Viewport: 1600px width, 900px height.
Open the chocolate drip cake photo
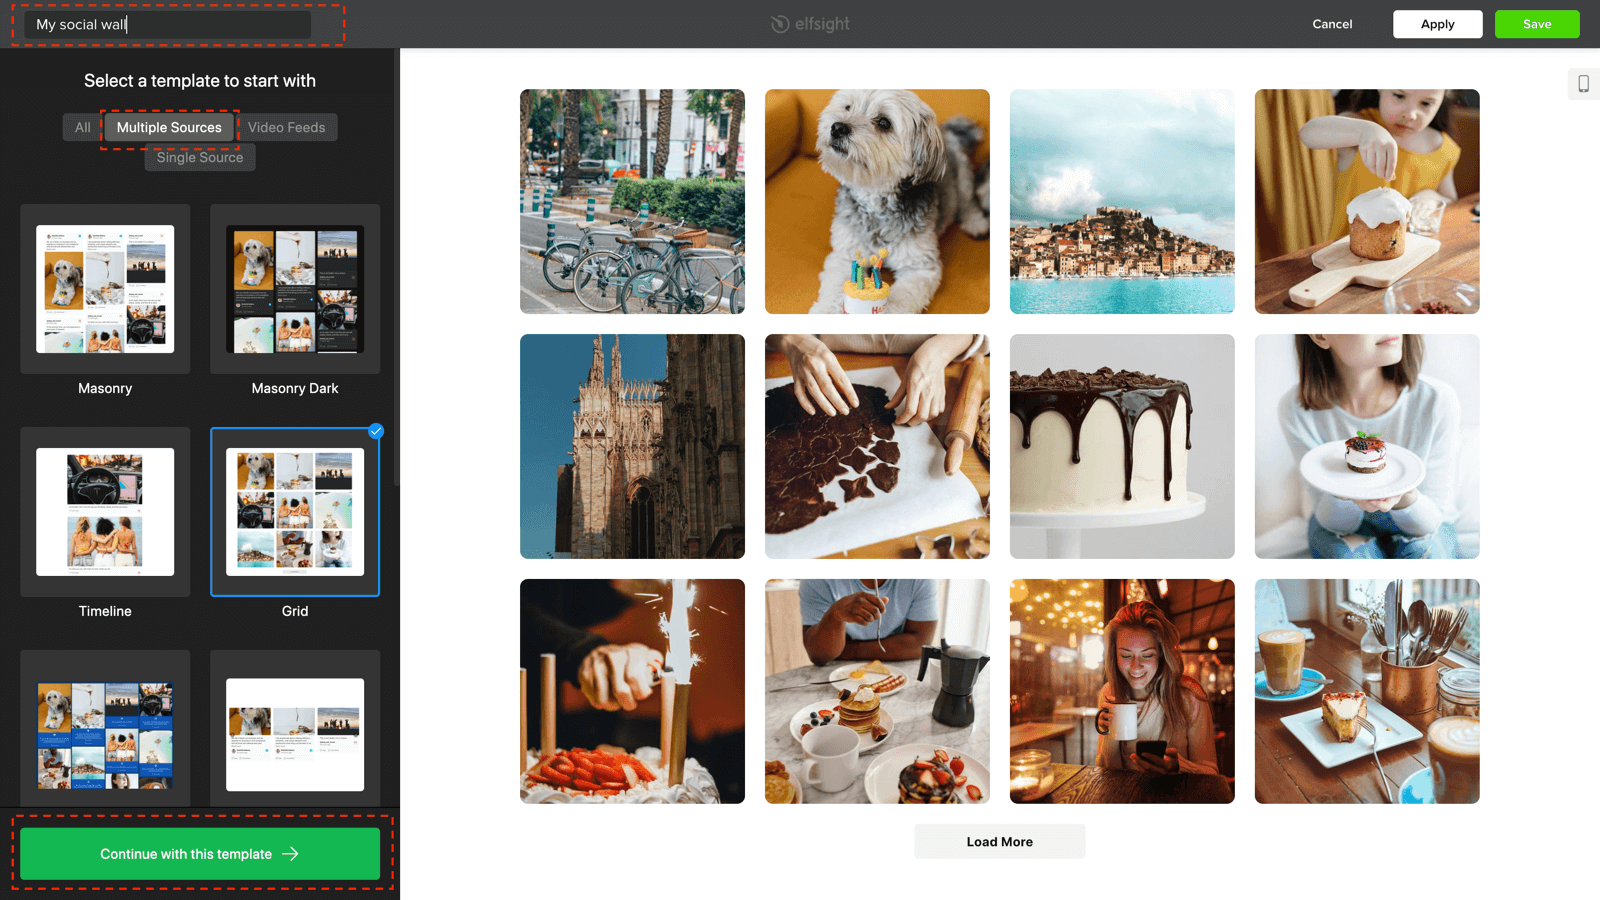(1122, 446)
